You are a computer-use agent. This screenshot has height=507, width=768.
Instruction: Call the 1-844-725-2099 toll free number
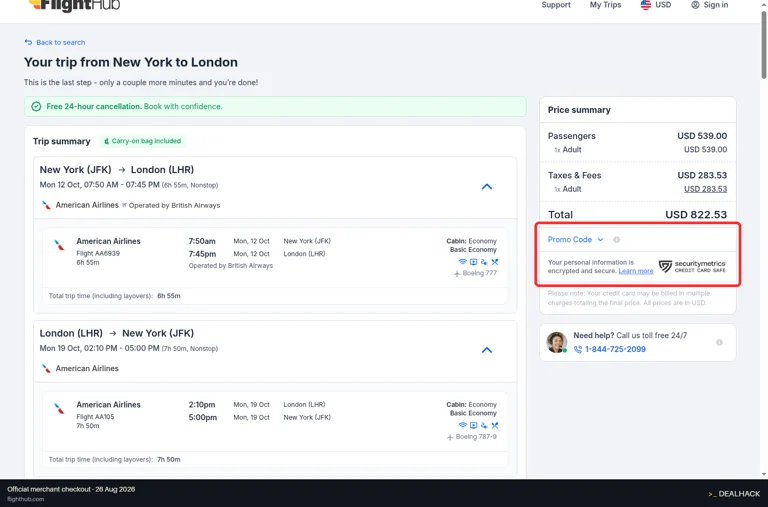pos(615,349)
